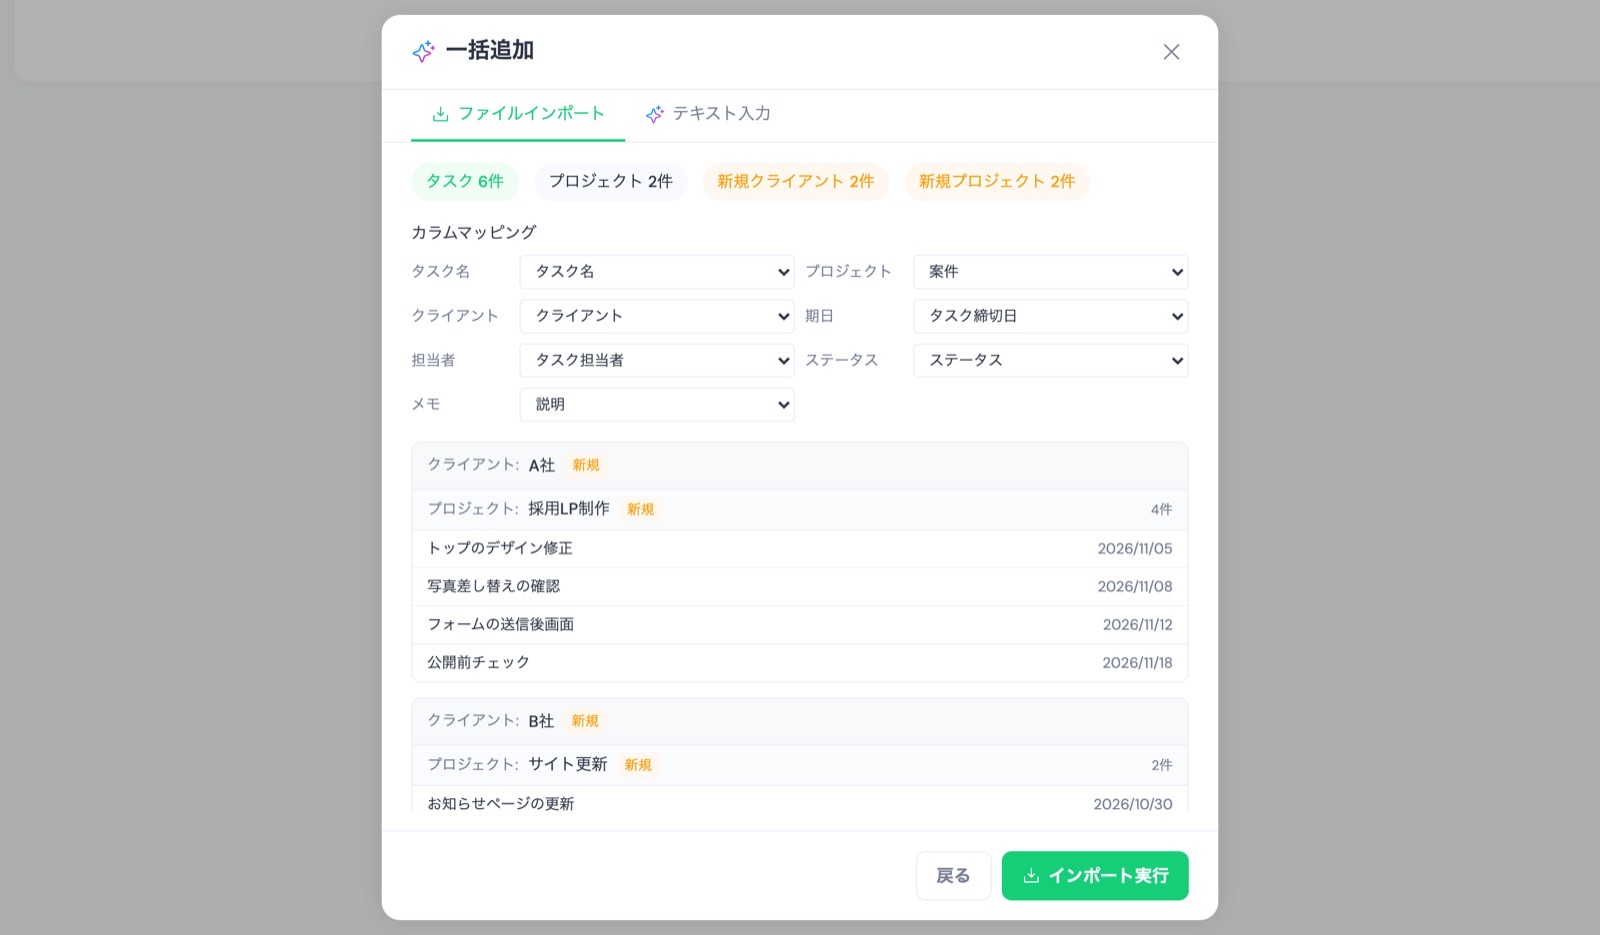Click the クライアント: B社 group header
The width and height of the screenshot is (1600, 935).
800,721
